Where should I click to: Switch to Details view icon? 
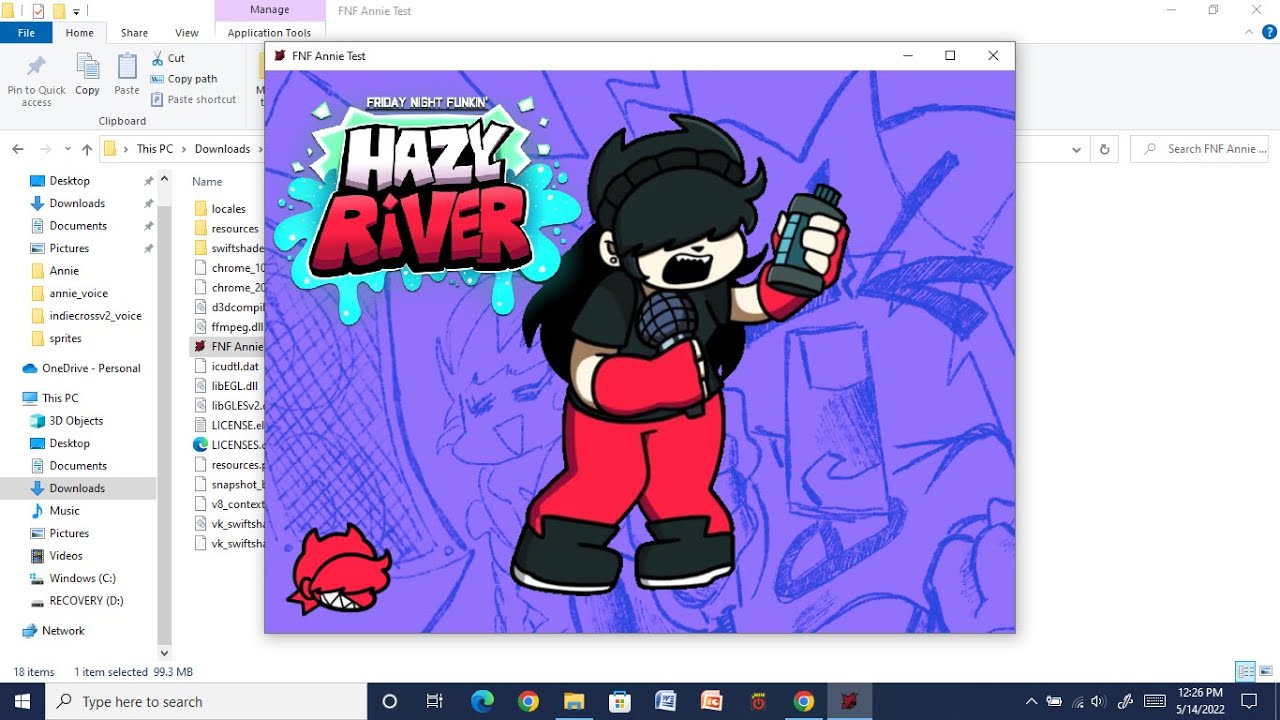[1245, 671]
